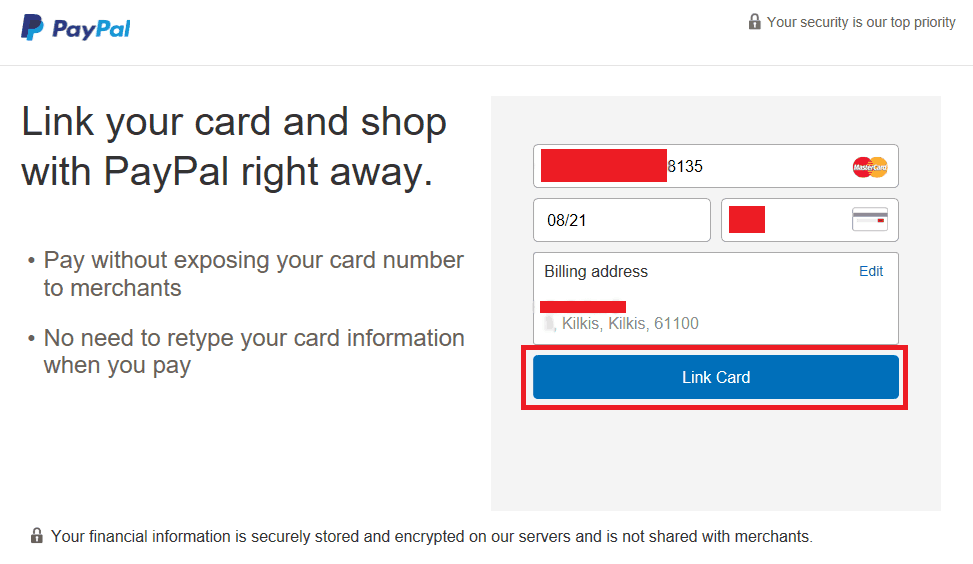Viewport: 973px width, 564px height.
Task: Click 'Your security is our top priority' text
Action: (x=861, y=22)
